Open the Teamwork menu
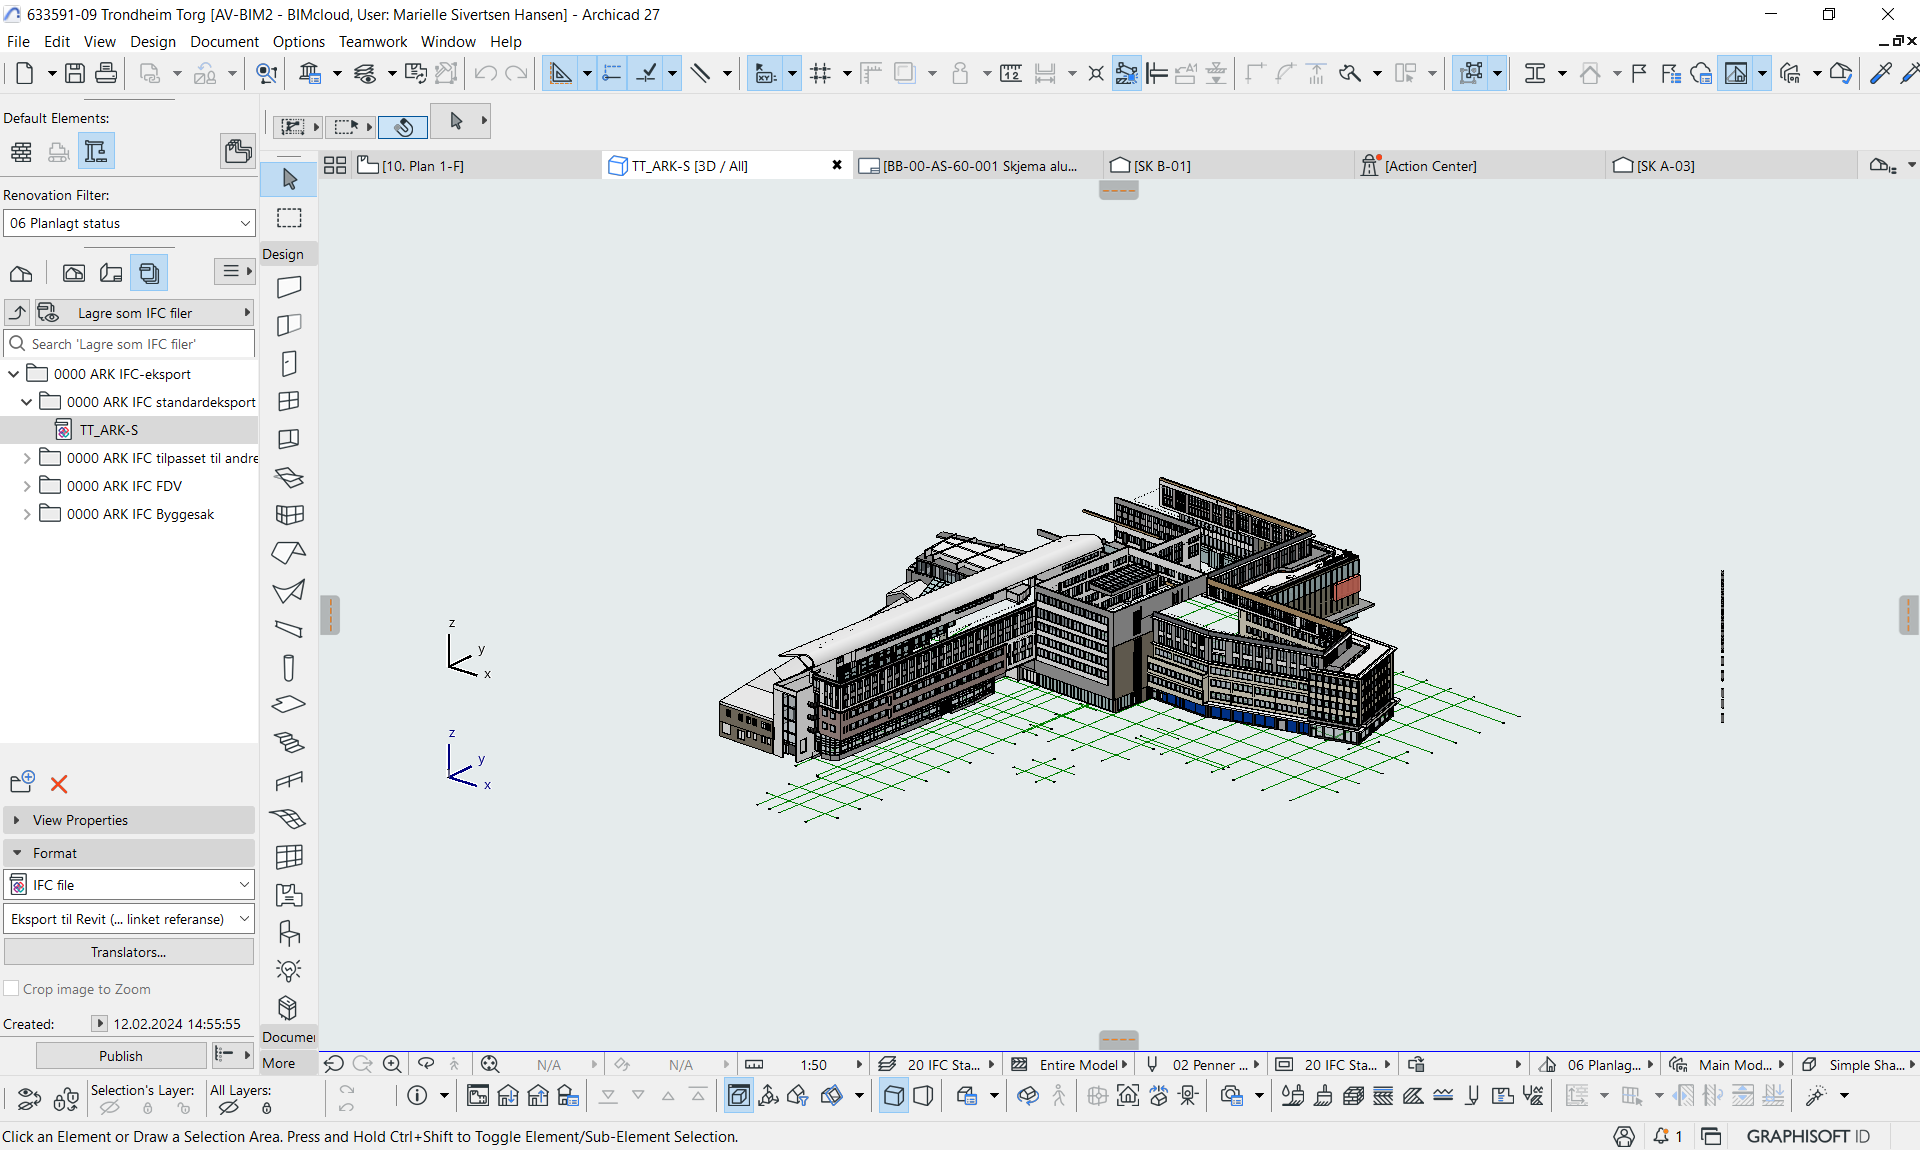 coord(372,41)
